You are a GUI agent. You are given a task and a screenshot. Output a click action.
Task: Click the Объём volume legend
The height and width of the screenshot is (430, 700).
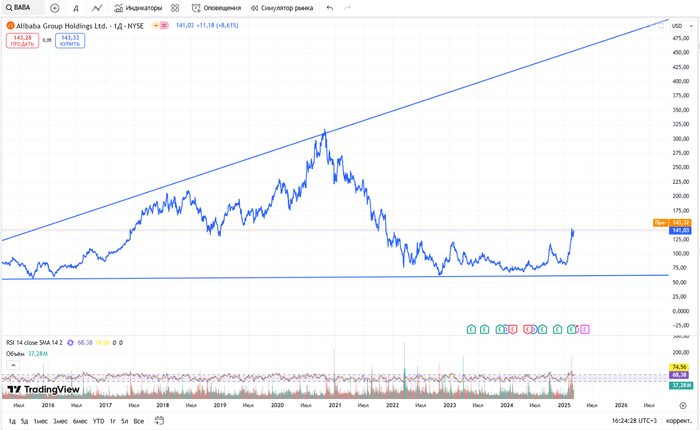coord(15,354)
